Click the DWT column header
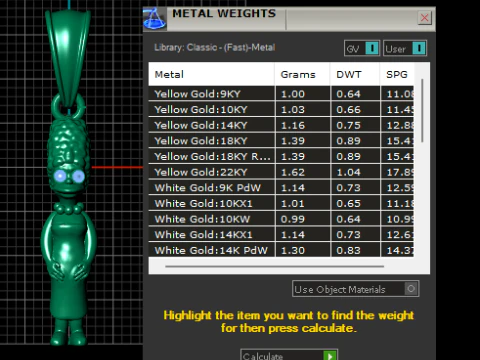 click(355, 74)
